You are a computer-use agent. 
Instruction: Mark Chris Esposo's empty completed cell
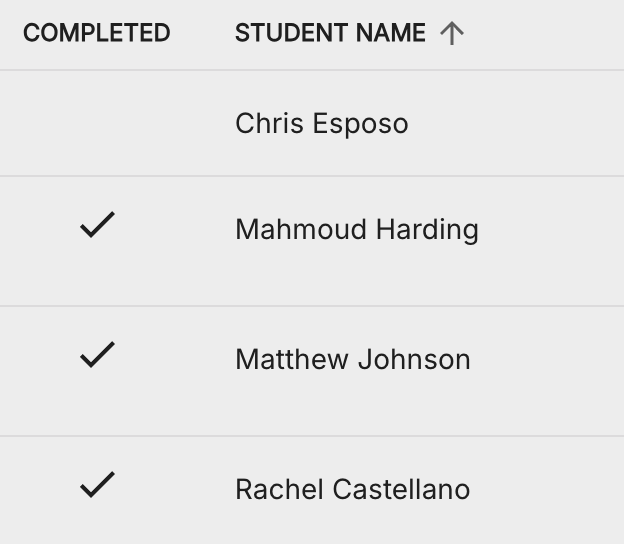coord(98,123)
